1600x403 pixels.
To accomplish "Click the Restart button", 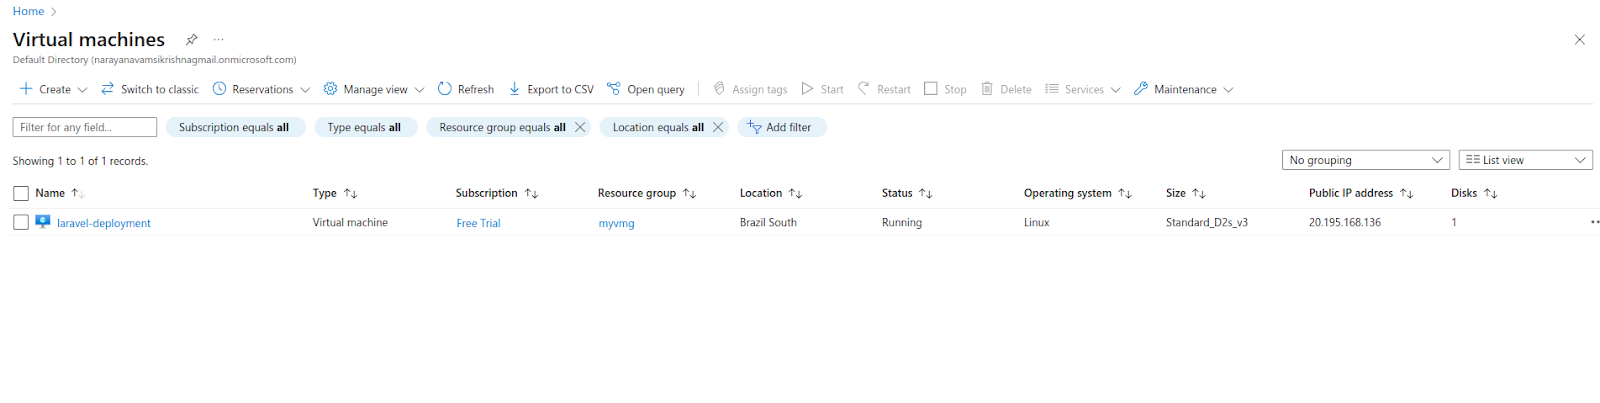I will pos(884,89).
